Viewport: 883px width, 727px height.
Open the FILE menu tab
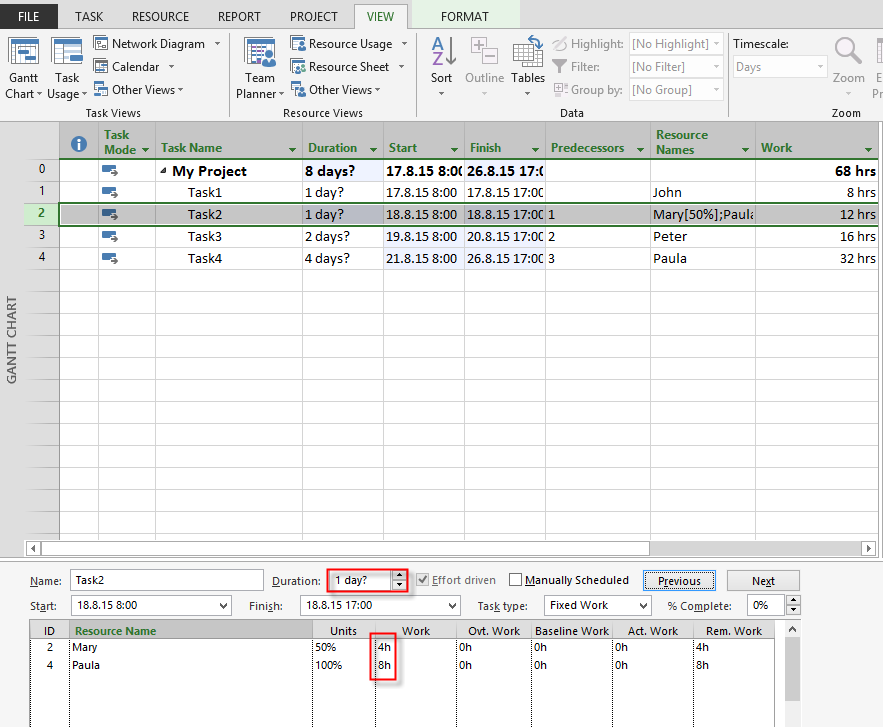[28, 16]
